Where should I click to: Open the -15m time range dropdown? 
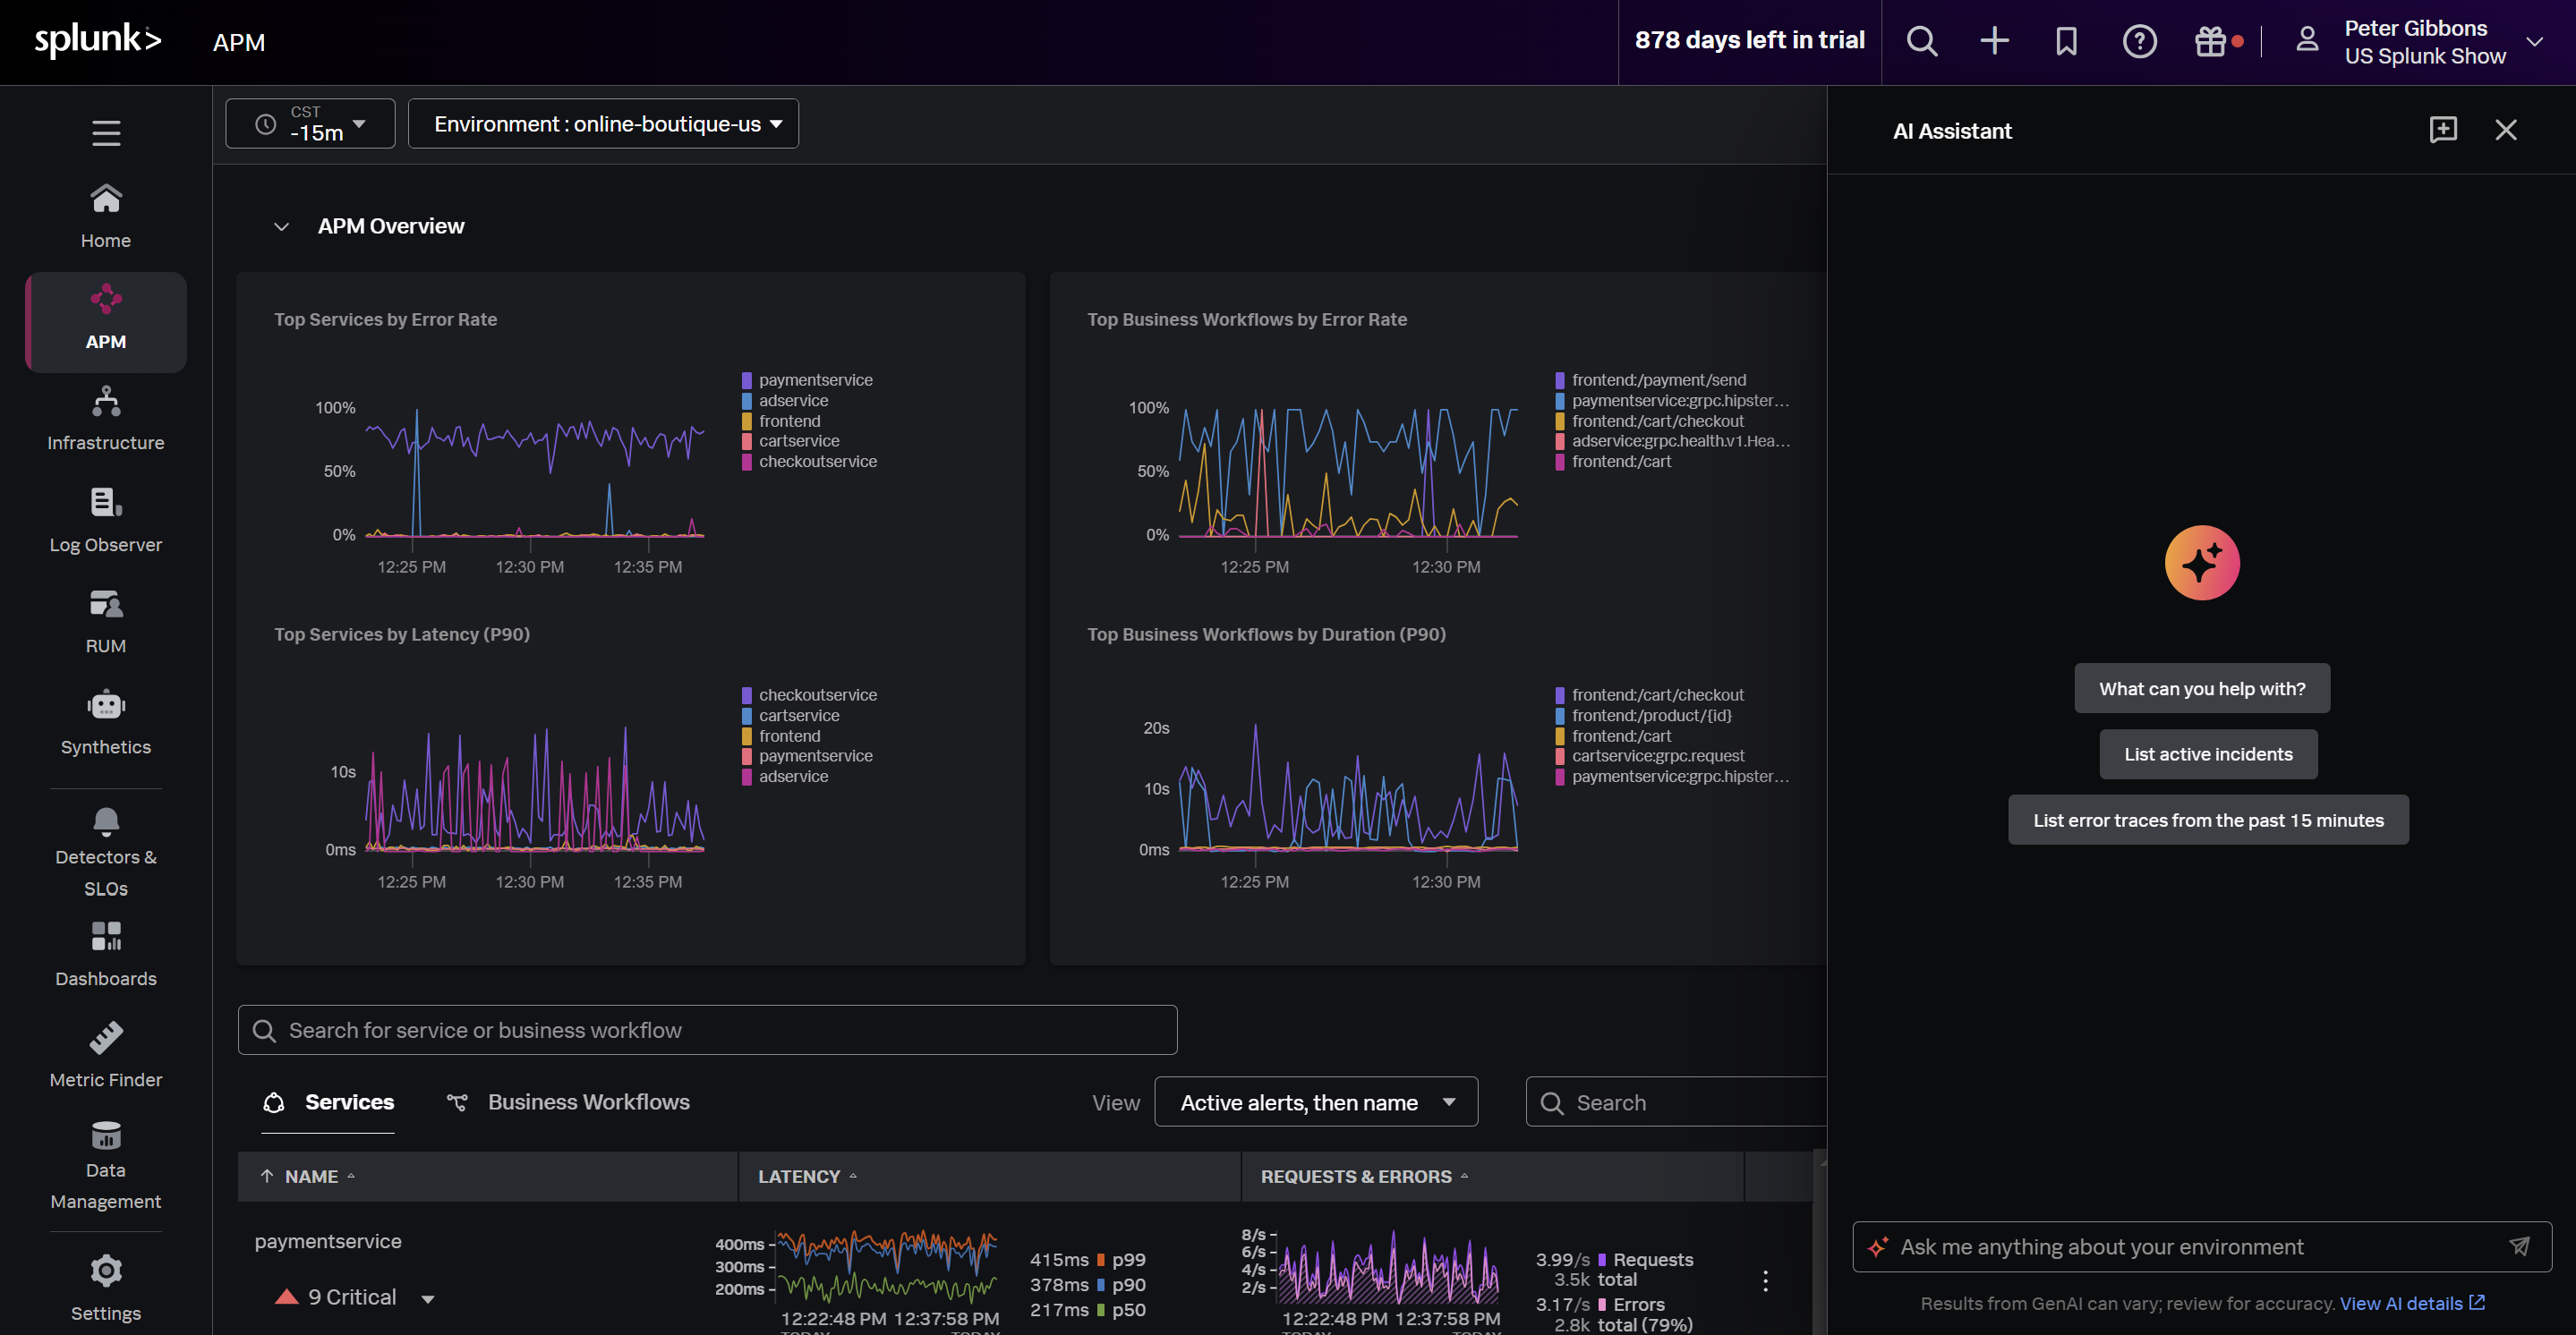click(x=310, y=124)
